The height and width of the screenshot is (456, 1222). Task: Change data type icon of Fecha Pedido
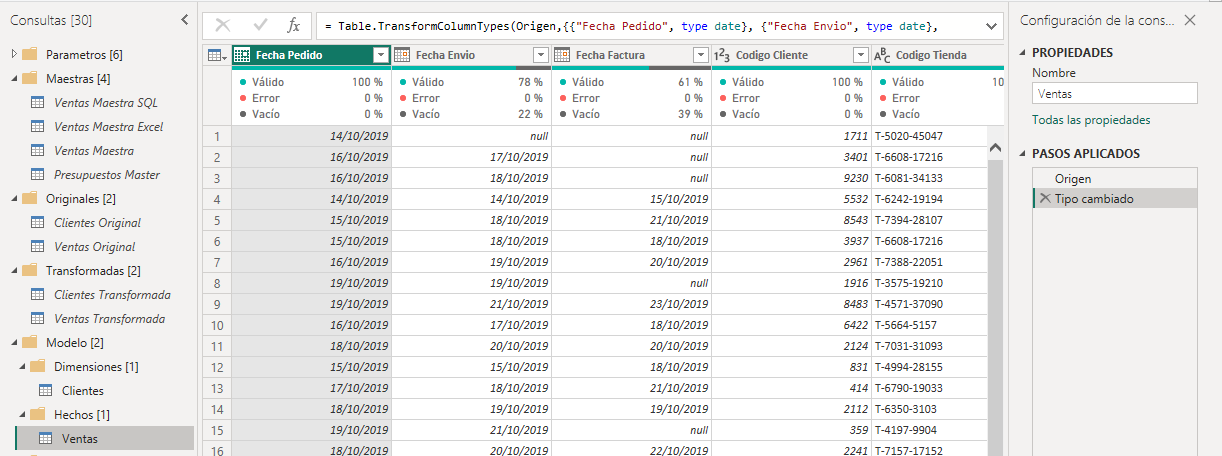coord(243,55)
